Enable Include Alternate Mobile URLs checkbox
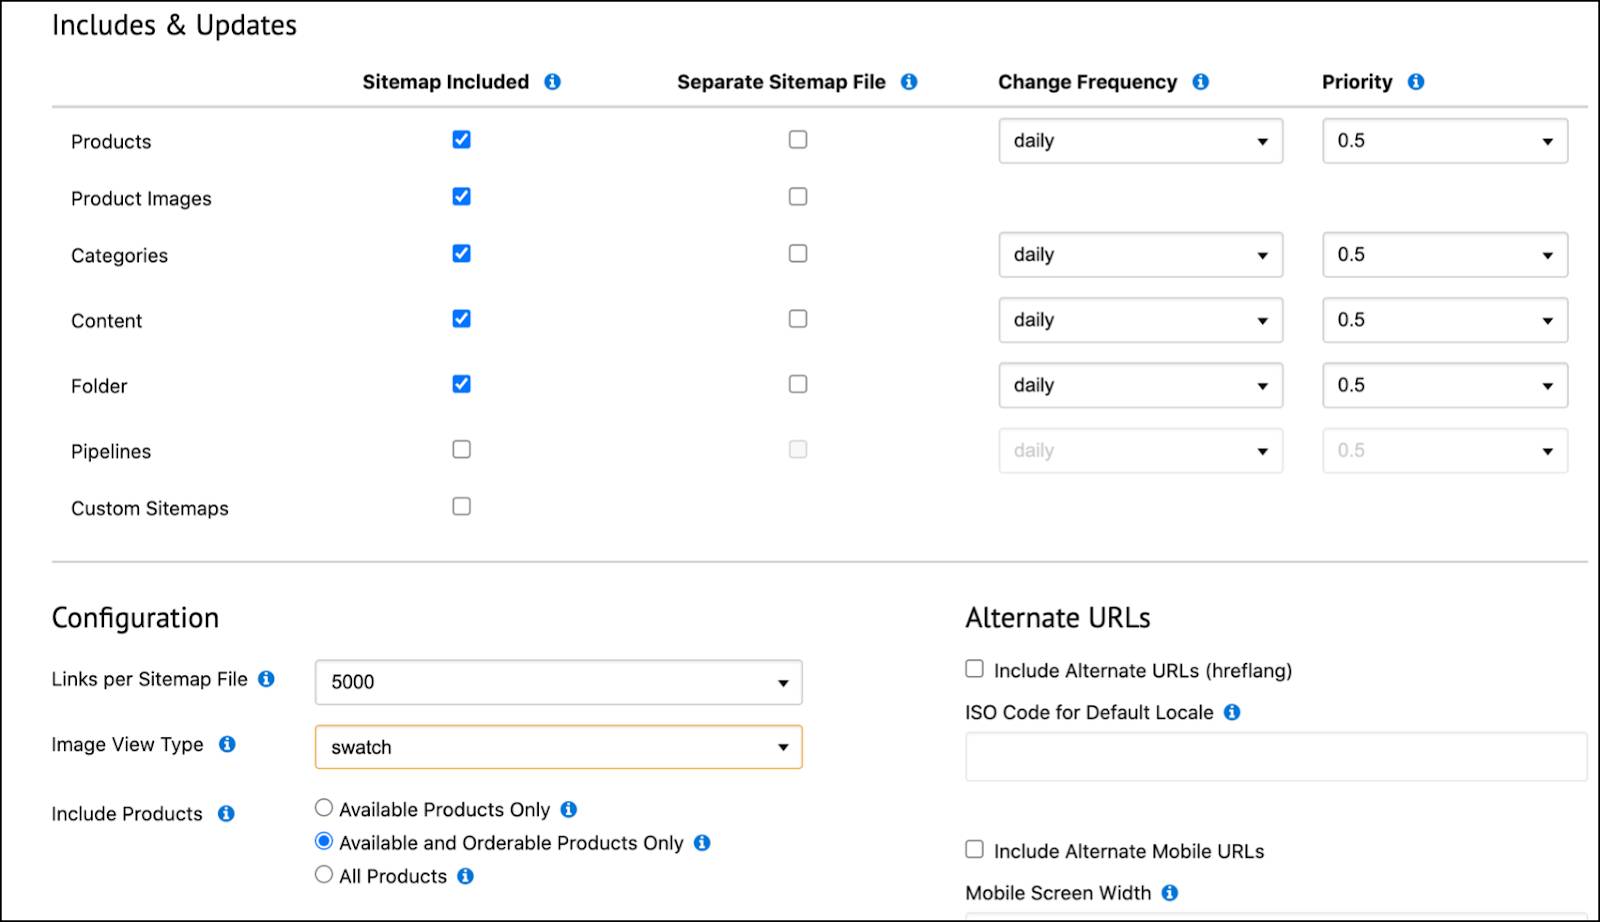Screen dimensions: 1600x922 [x=974, y=849]
